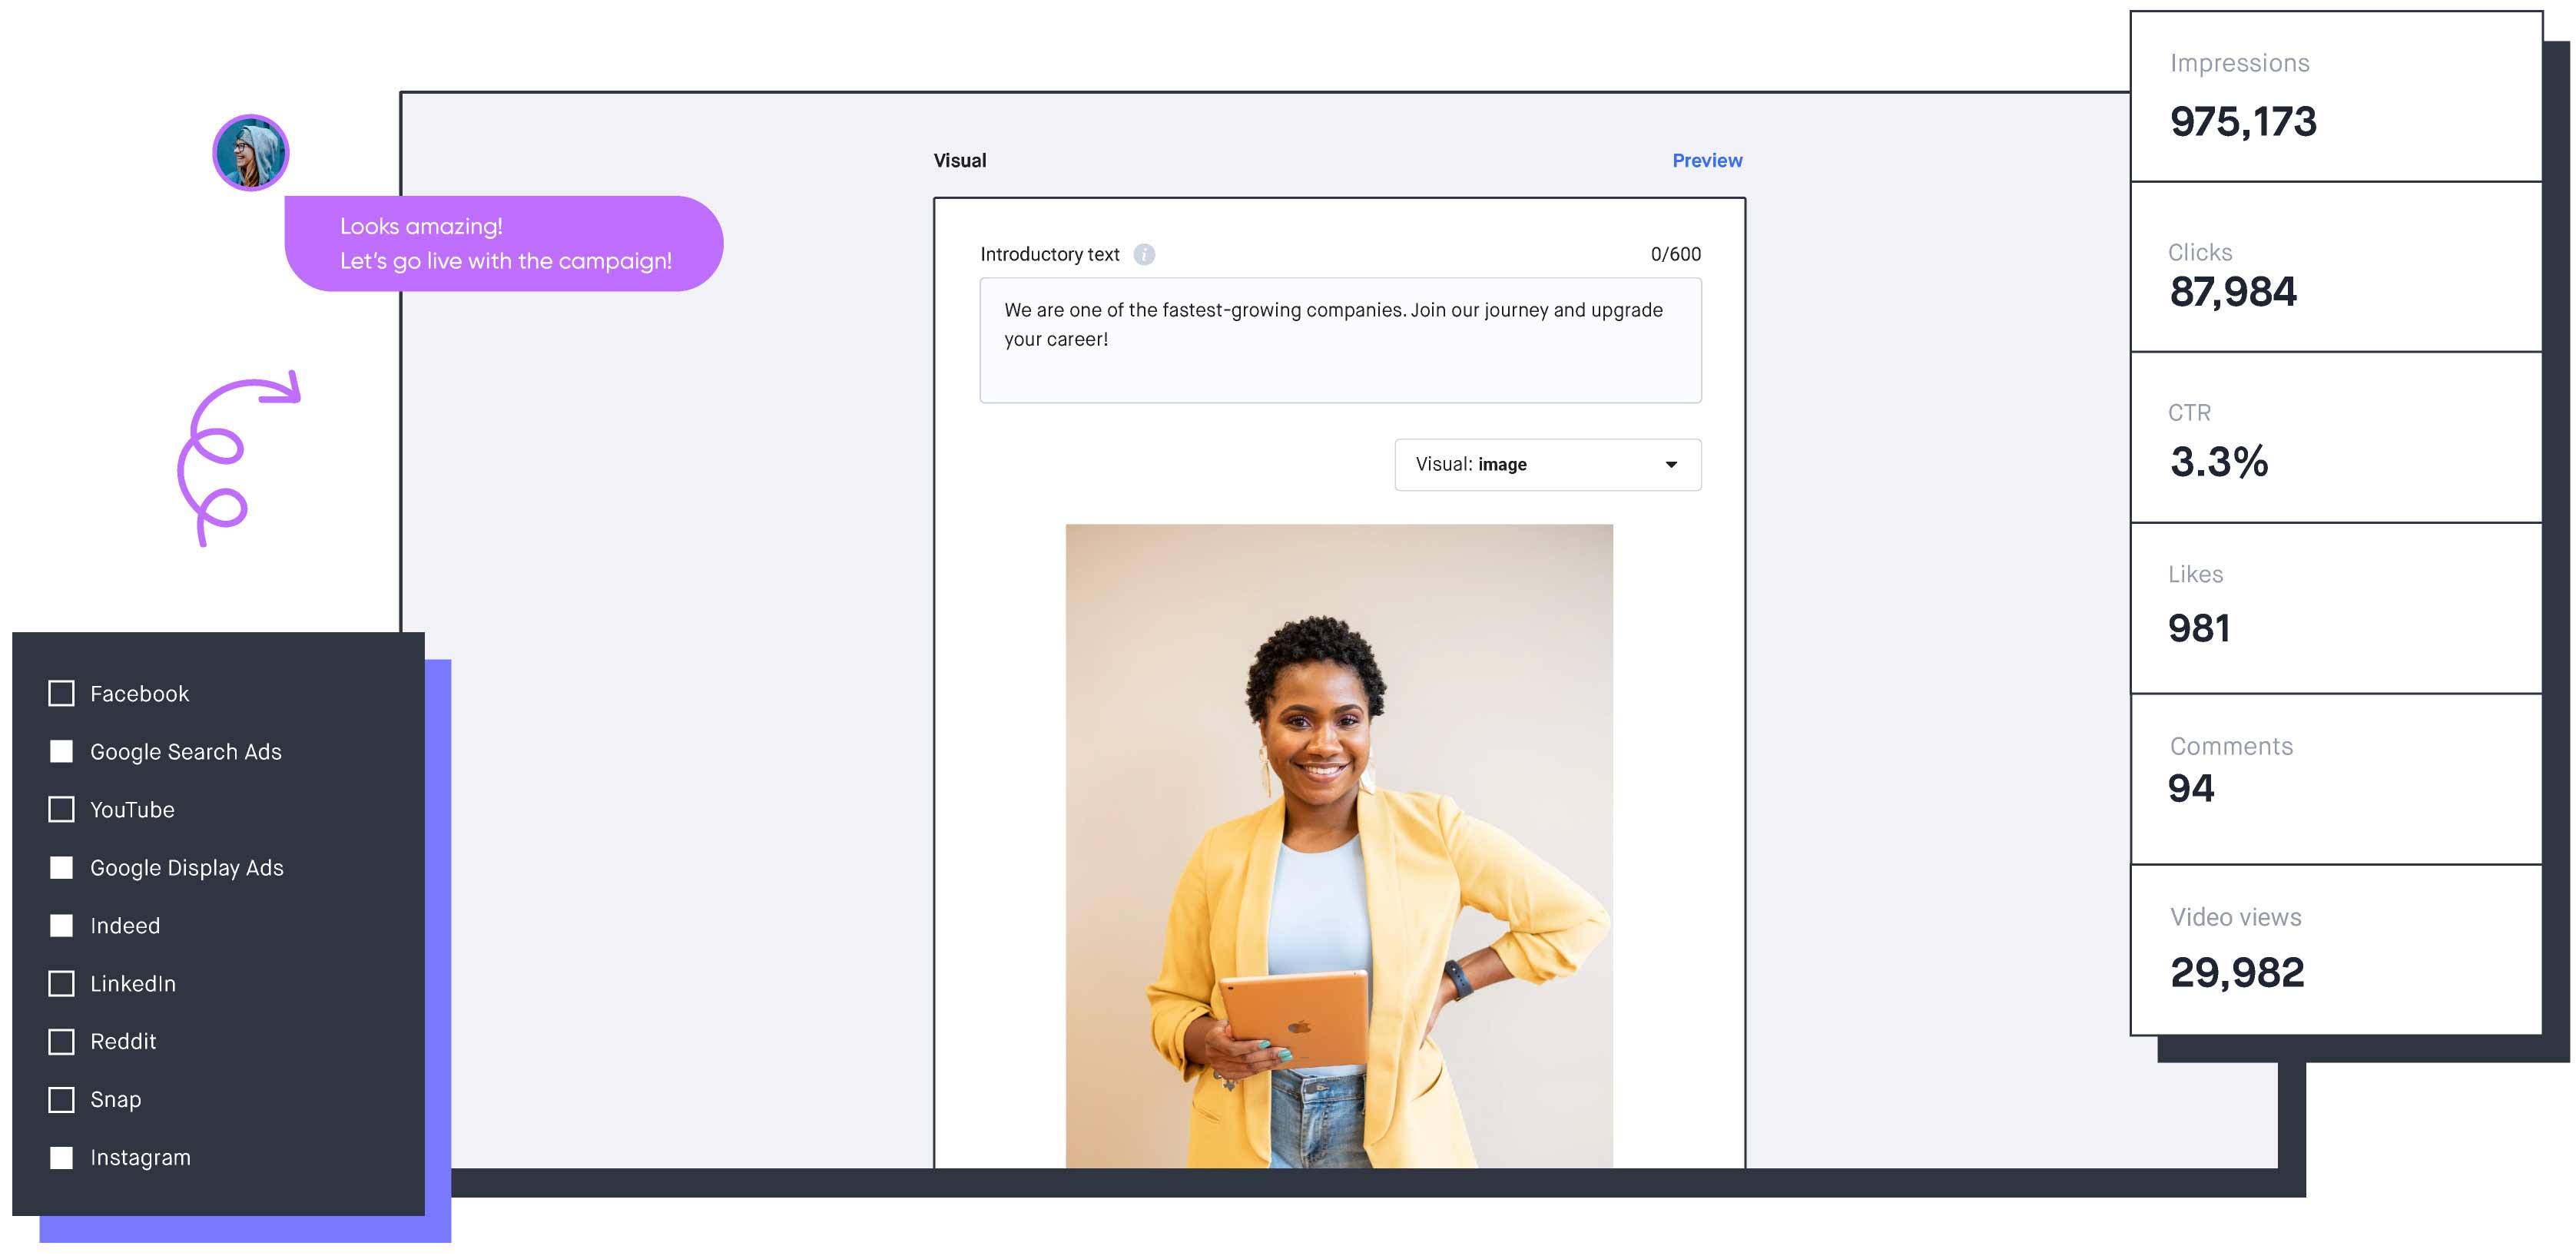Click the Introductory text label
Viewport: 2576px width, 1259px height.
coord(1049,254)
